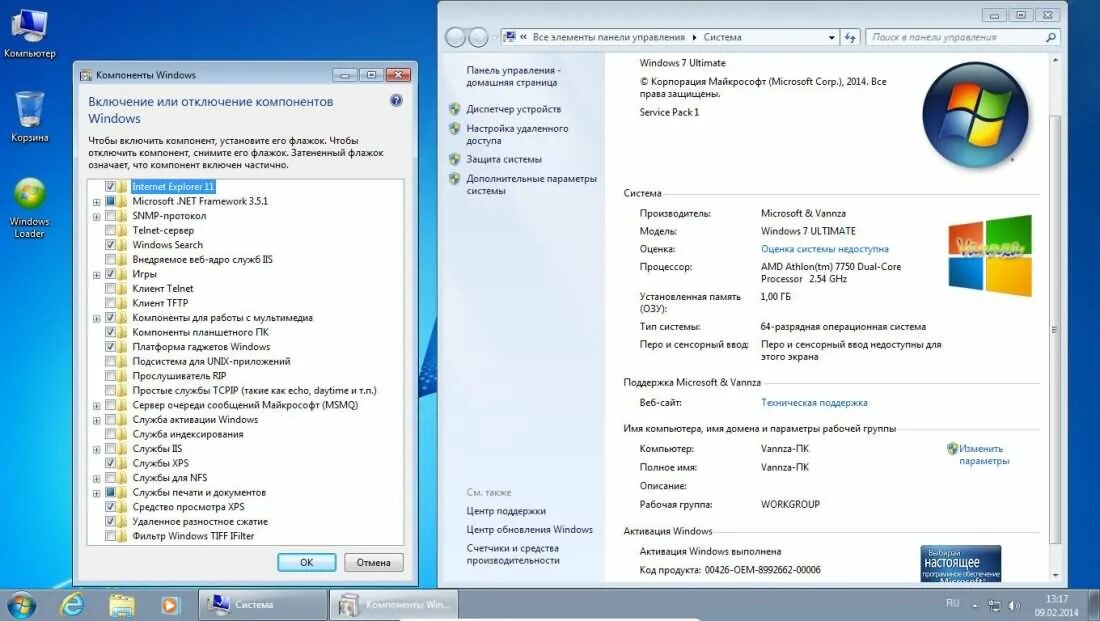Click the OK button
This screenshot has height=621, width=1100.
click(x=307, y=562)
